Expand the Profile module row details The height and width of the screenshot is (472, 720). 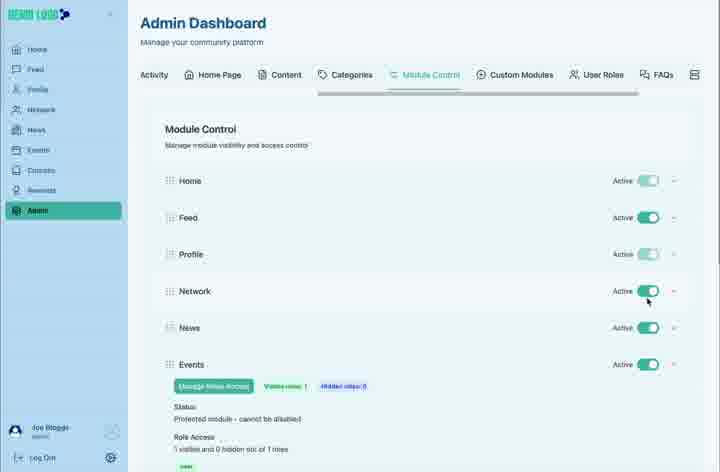(675, 254)
